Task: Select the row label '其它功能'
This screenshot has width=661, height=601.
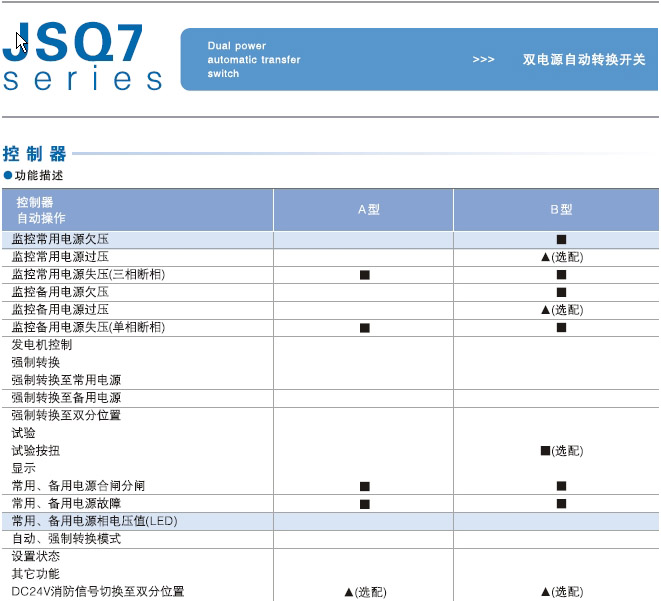Action: pos(36,574)
